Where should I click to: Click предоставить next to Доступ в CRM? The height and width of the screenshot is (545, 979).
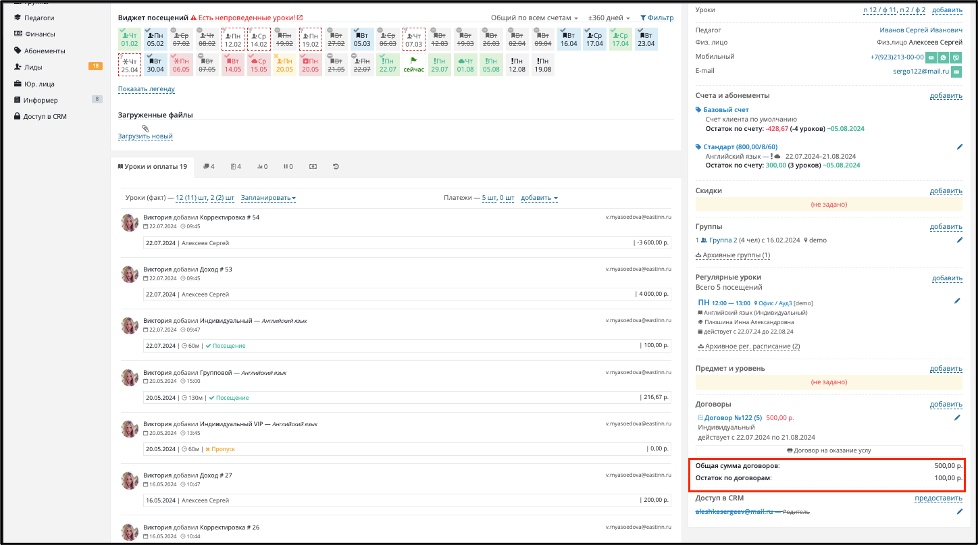(x=938, y=498)
